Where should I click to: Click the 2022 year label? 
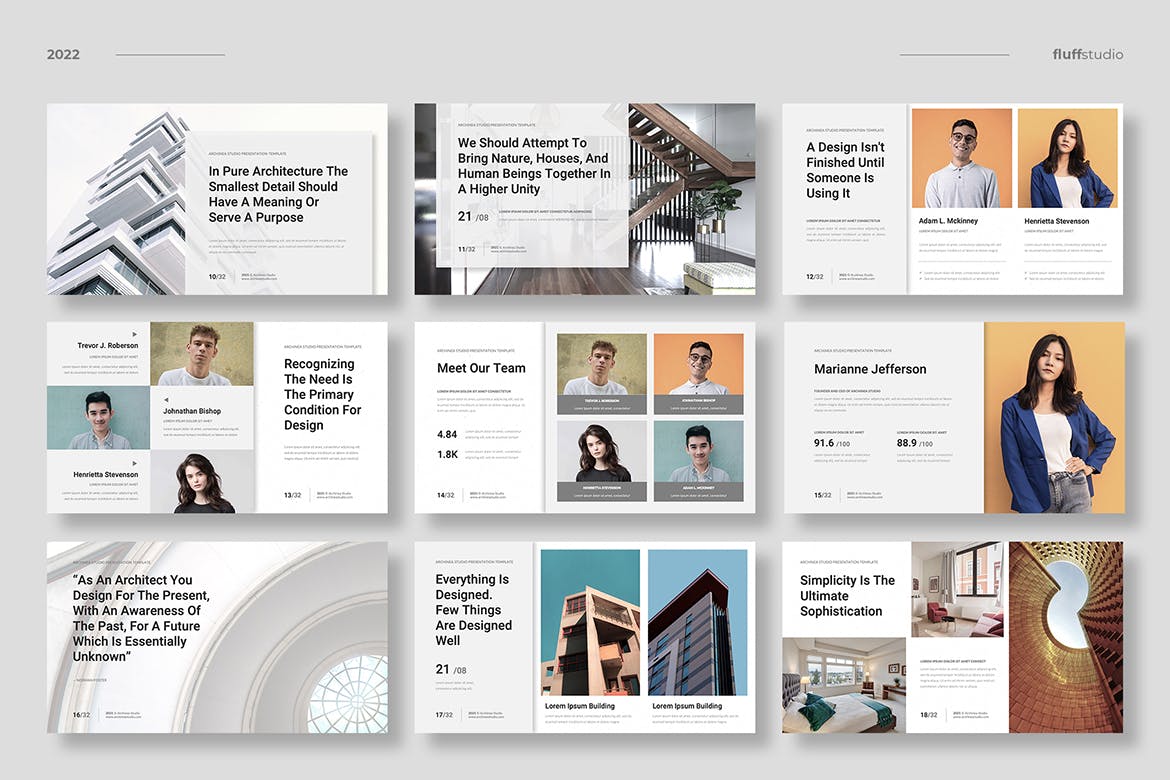pos(63,54)
